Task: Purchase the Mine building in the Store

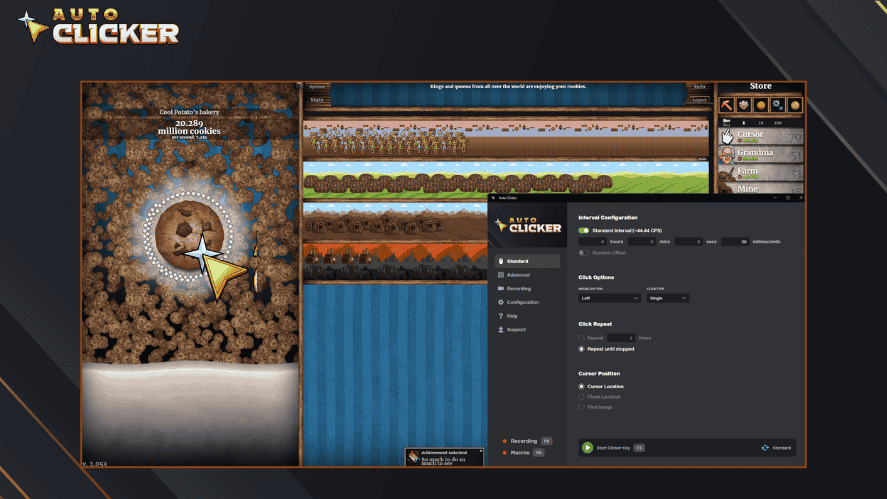Action: 761,188
